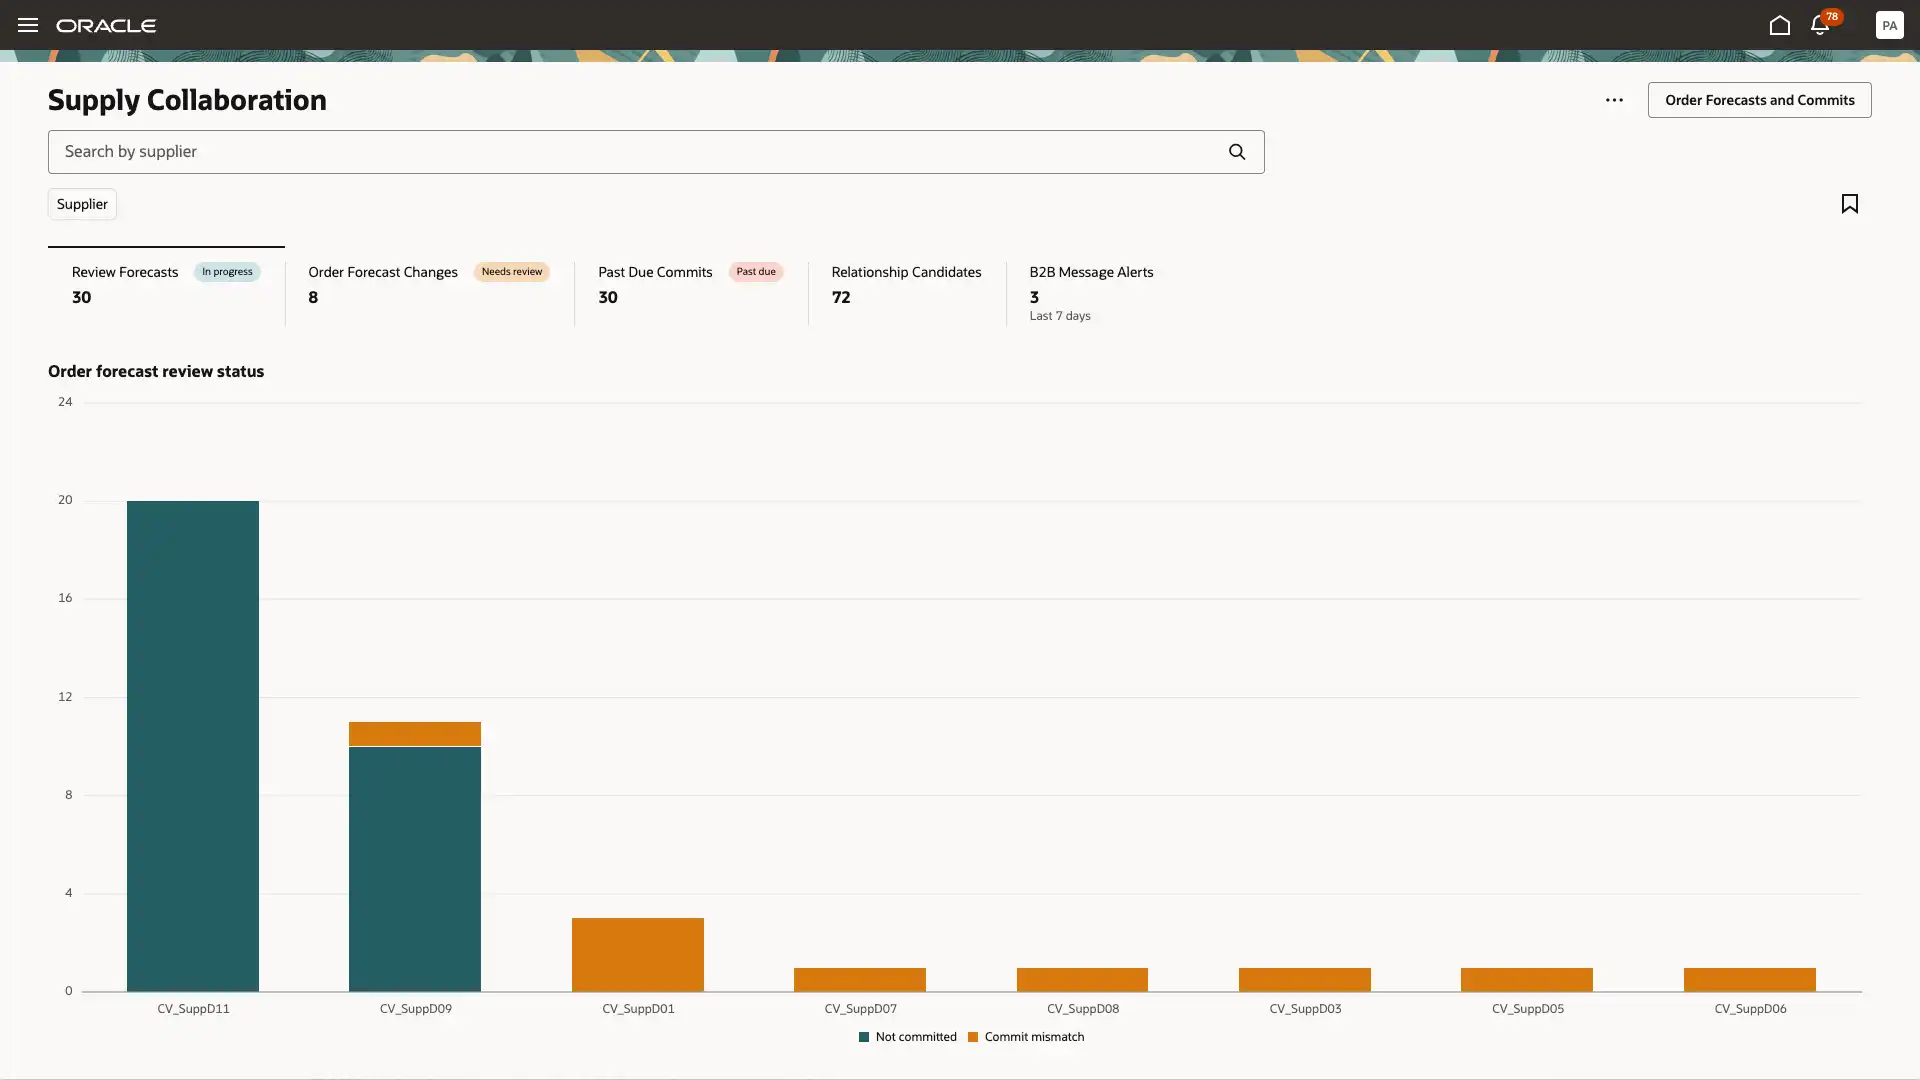The width and height of the screenshot is (1920, 1080).
Task: Go to the Home page icon
Action: click(1779, 25)
